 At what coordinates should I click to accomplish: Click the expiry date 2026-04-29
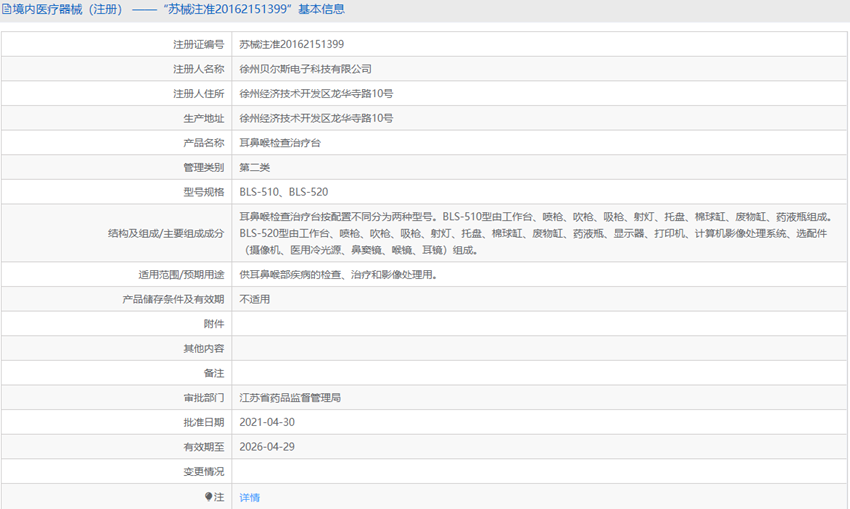click(267, 447)
